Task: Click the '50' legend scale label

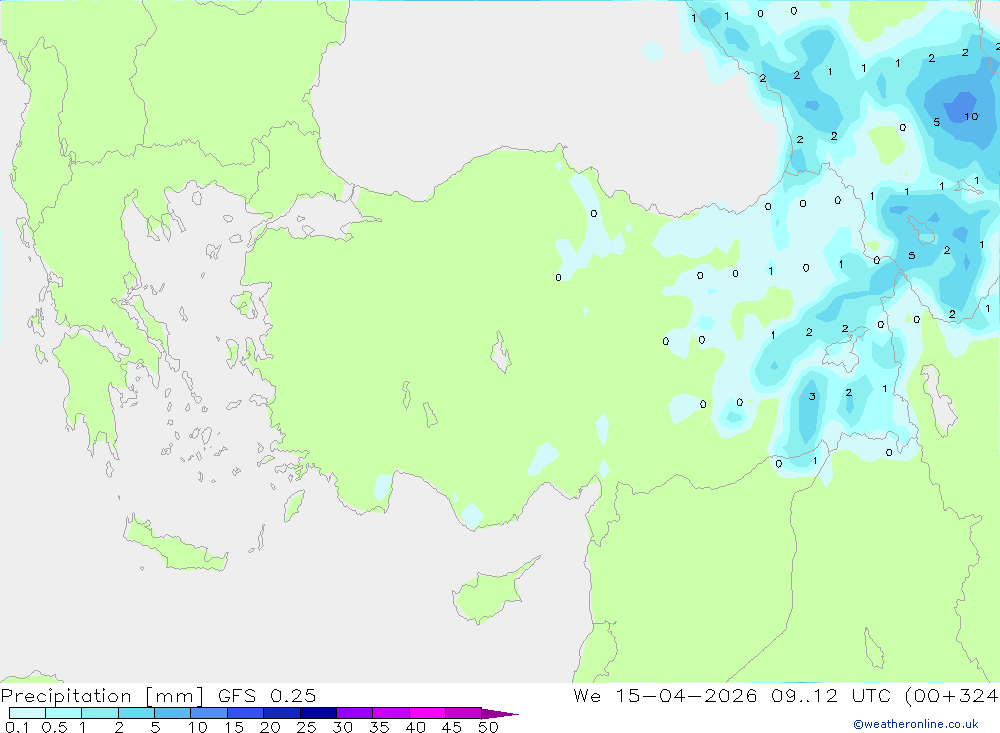Action: pyautogui.click(x=489, y=727)
